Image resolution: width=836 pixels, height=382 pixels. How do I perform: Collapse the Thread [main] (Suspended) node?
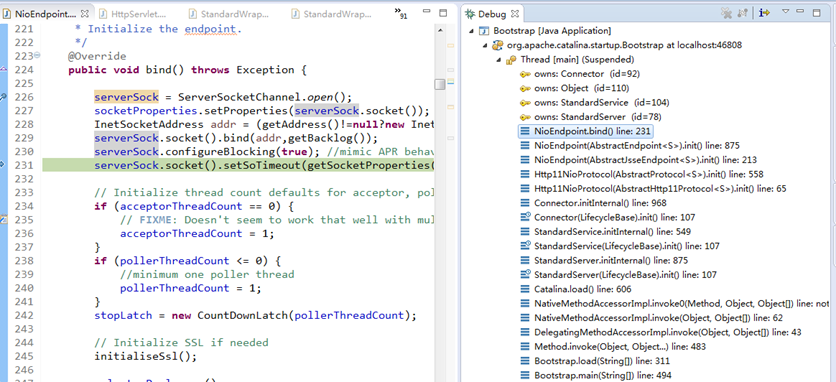[x=499, y=60]
